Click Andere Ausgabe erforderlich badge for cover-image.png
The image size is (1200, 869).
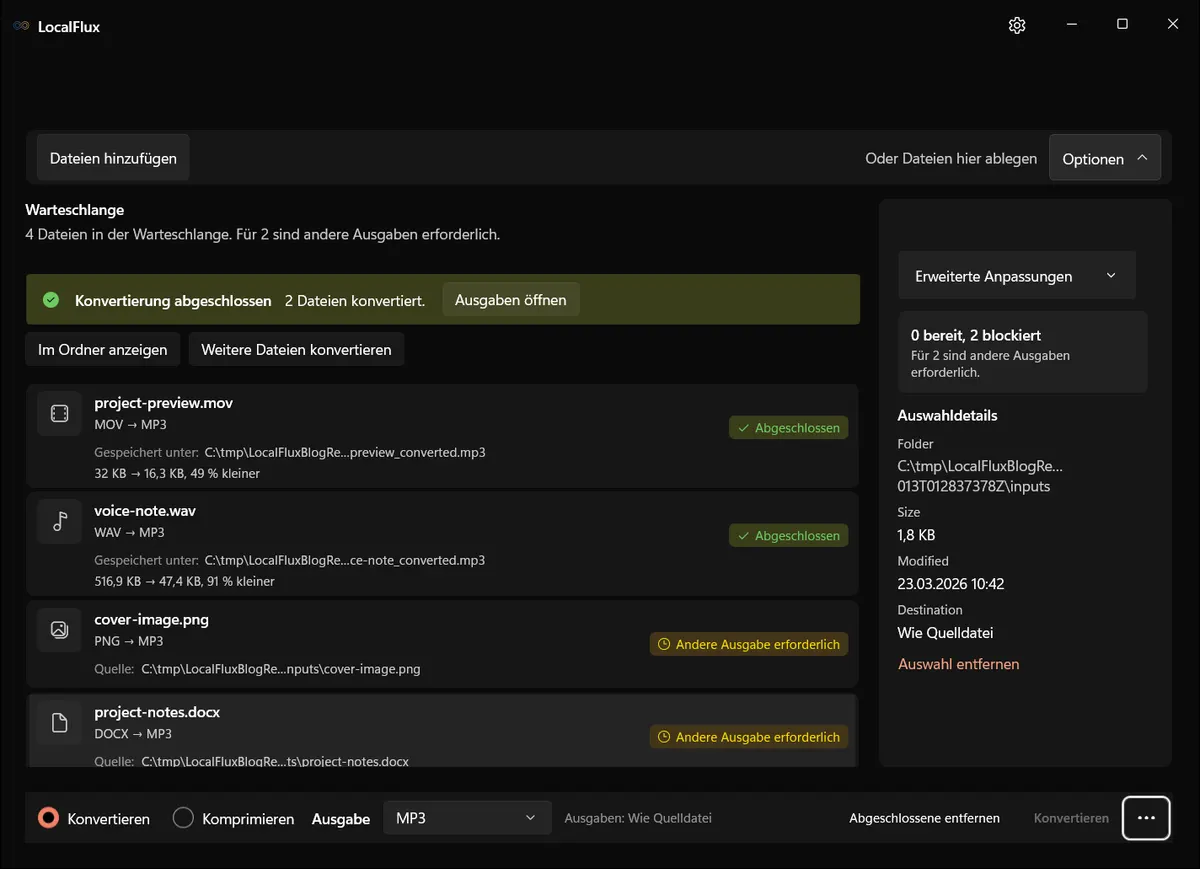coord(749,645)
